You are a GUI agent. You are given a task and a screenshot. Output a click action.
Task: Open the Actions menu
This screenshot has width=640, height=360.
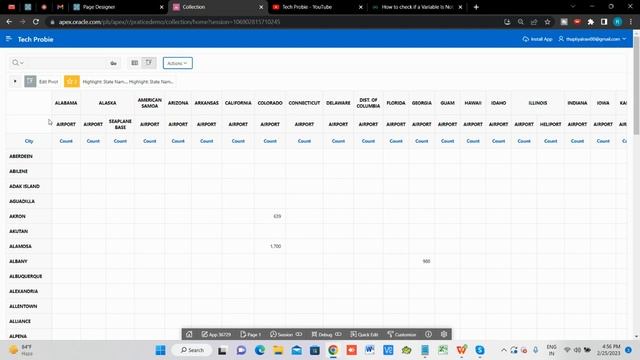pyautogui.click(x=178, y=63)
